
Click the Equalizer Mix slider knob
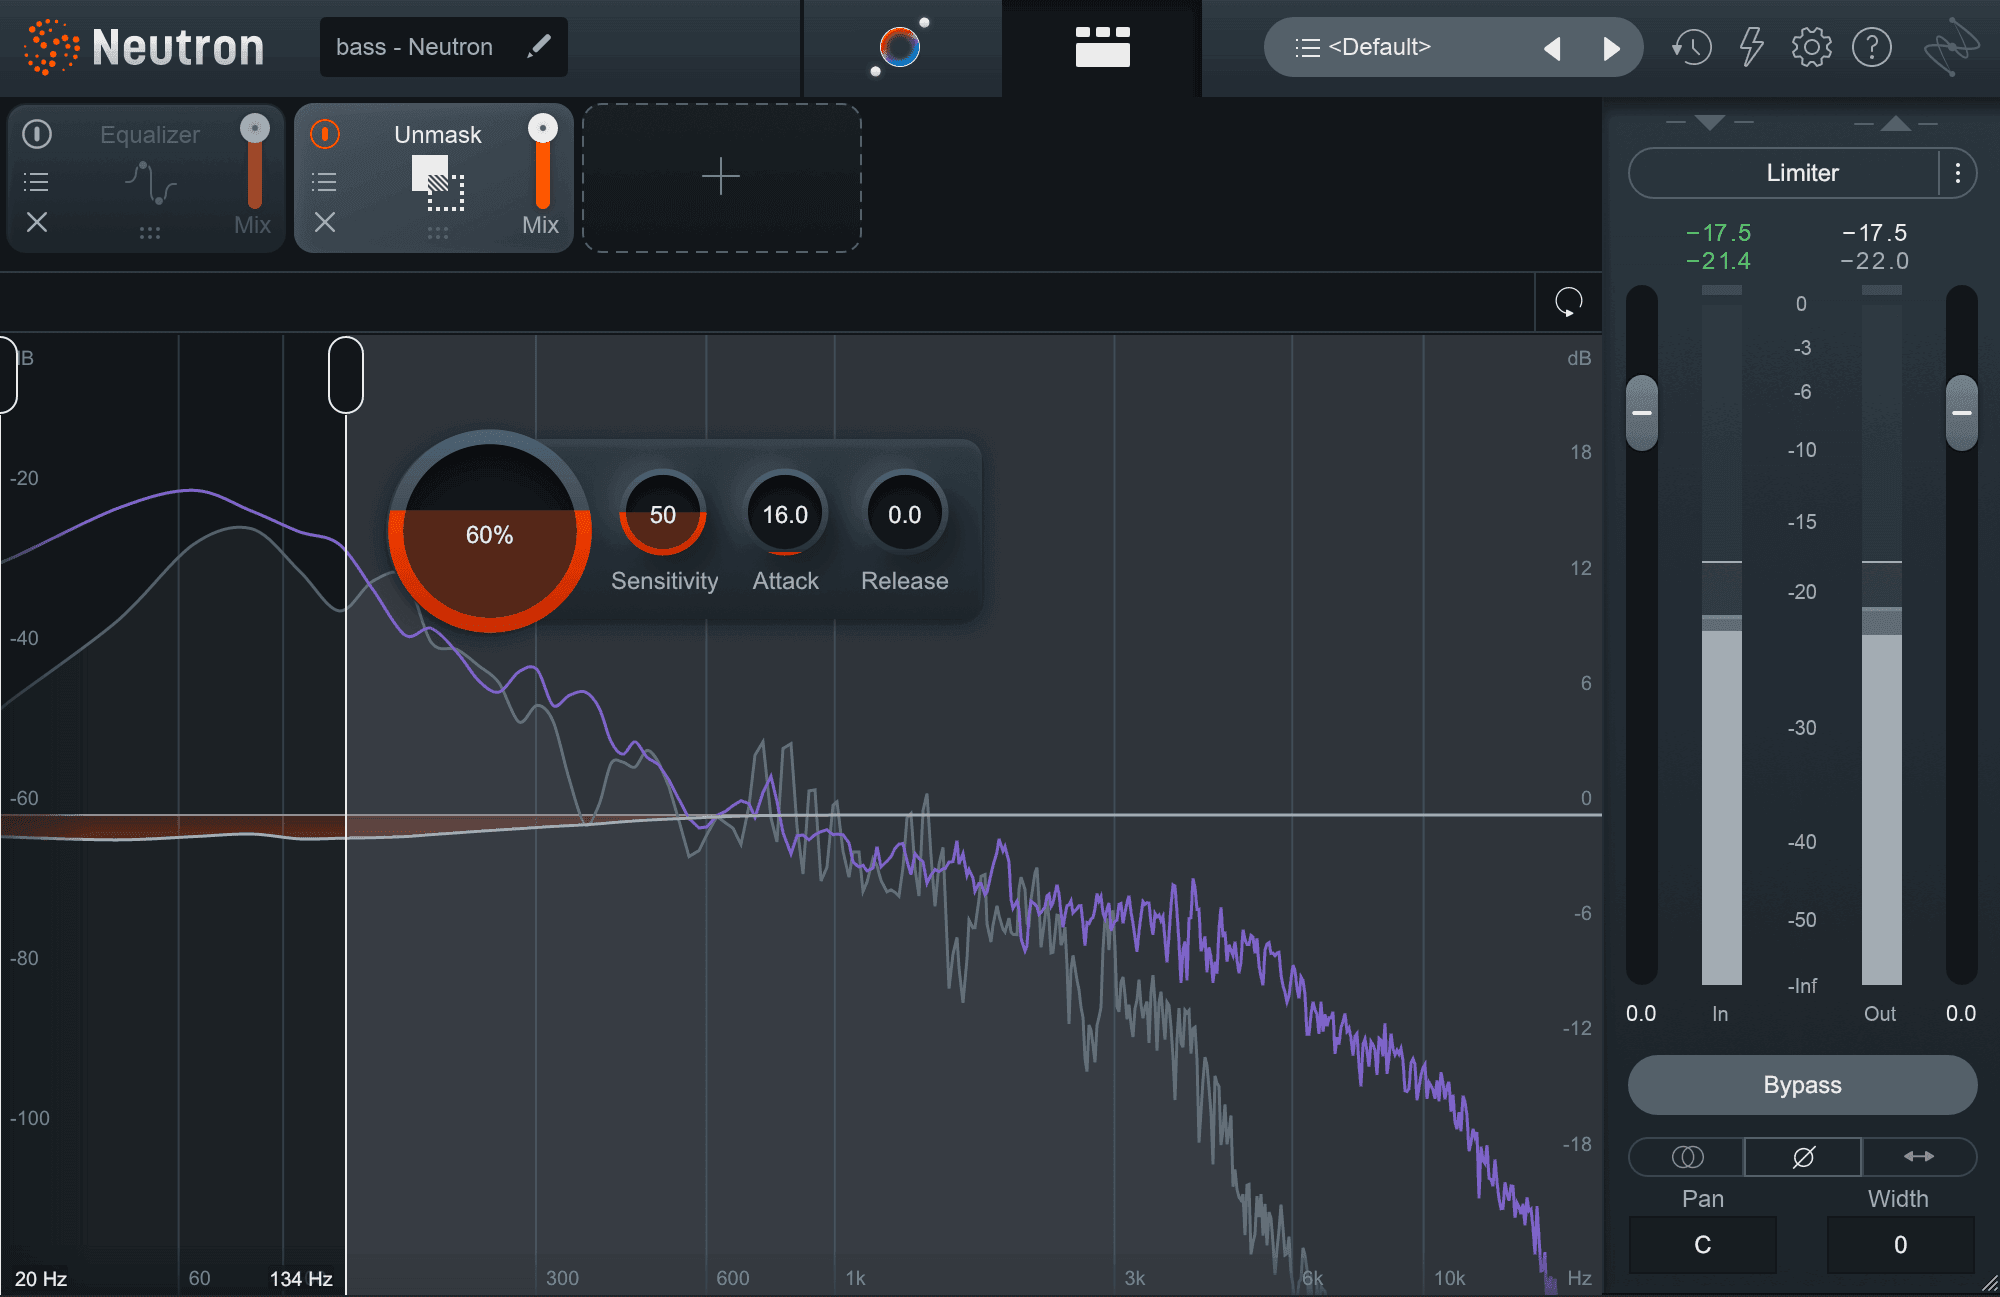tap(255, 128)
